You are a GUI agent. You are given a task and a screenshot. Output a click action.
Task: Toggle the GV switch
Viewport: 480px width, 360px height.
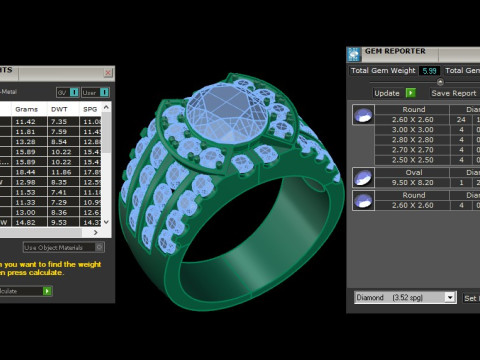(74, 92)
